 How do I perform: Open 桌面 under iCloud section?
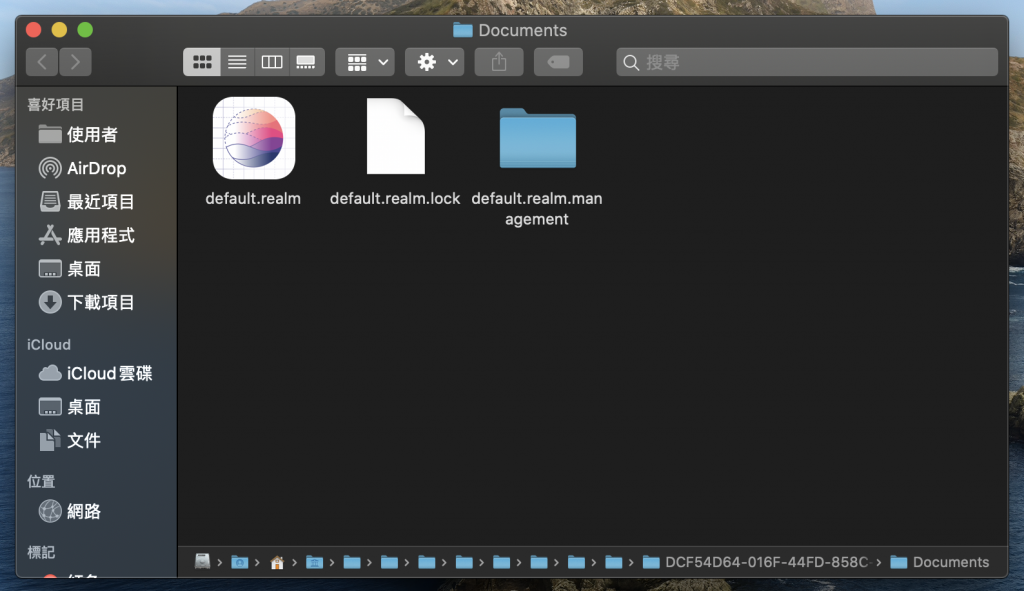(x=96, y=407)
